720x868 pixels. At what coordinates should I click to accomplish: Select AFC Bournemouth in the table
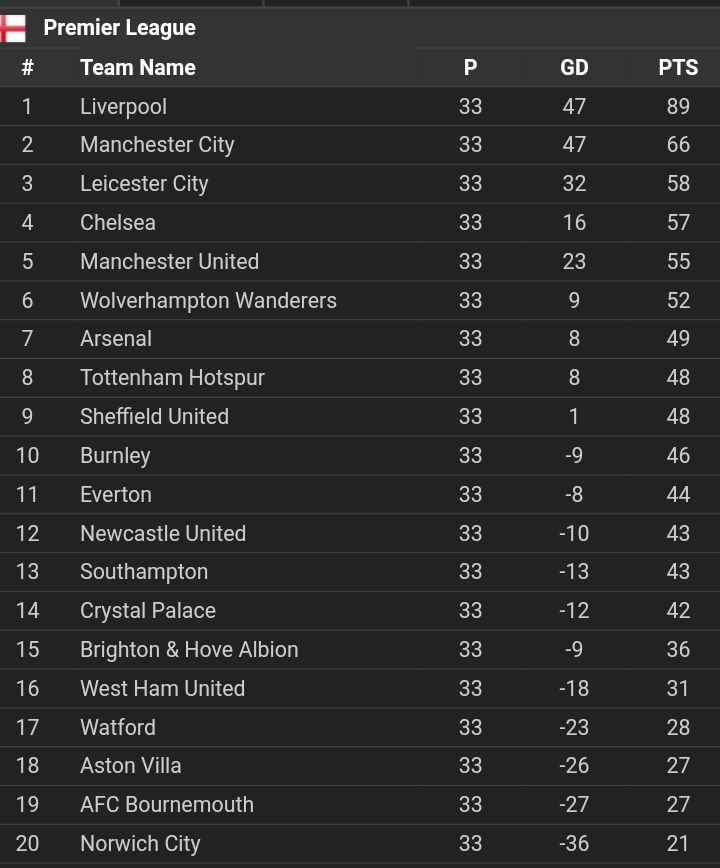(x=166, y=805)
